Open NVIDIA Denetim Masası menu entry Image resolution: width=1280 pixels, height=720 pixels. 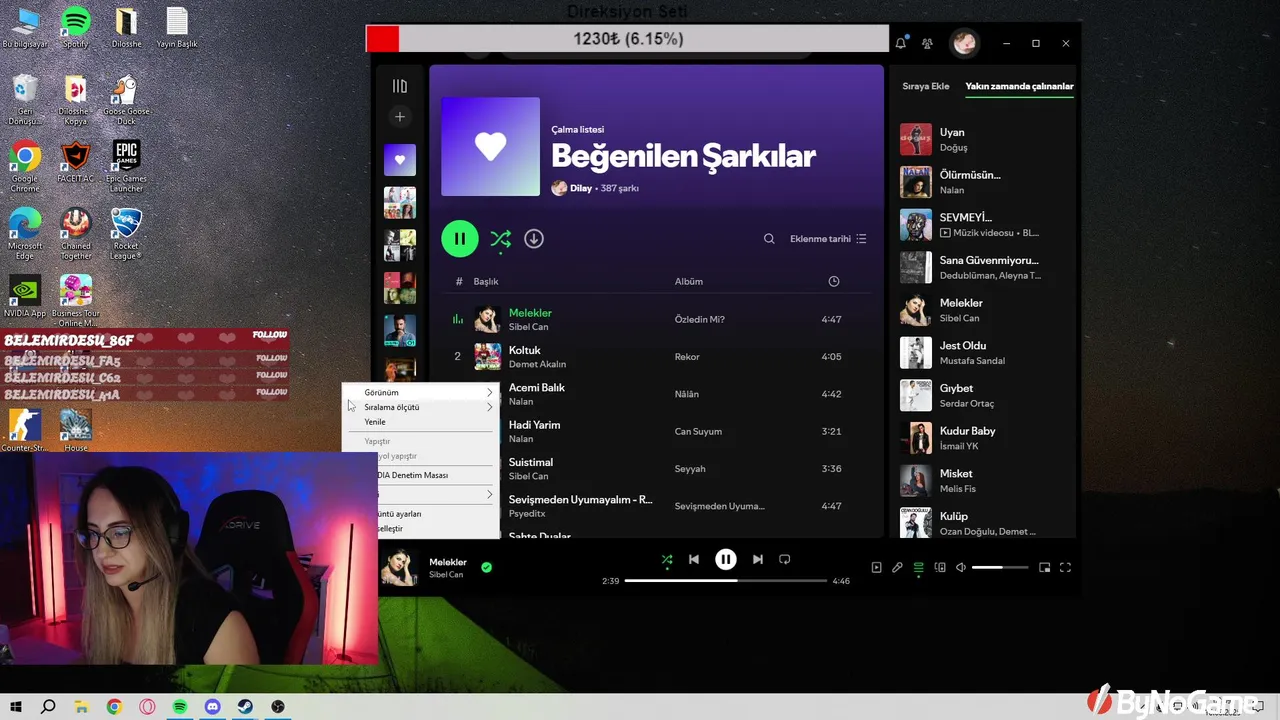tap(437, 475)
